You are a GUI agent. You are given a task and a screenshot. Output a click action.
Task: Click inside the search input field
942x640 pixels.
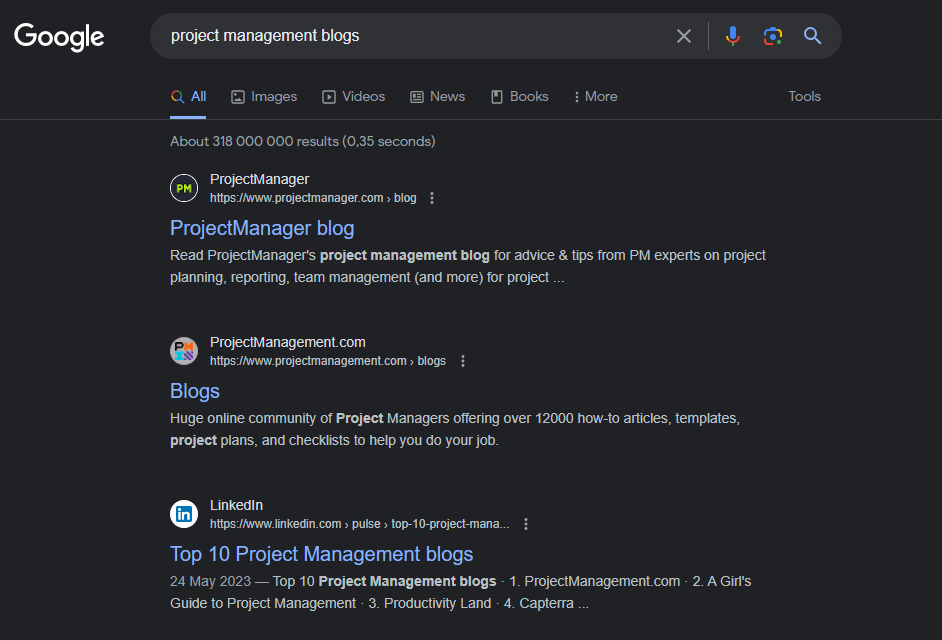click(x=400, y=35)
